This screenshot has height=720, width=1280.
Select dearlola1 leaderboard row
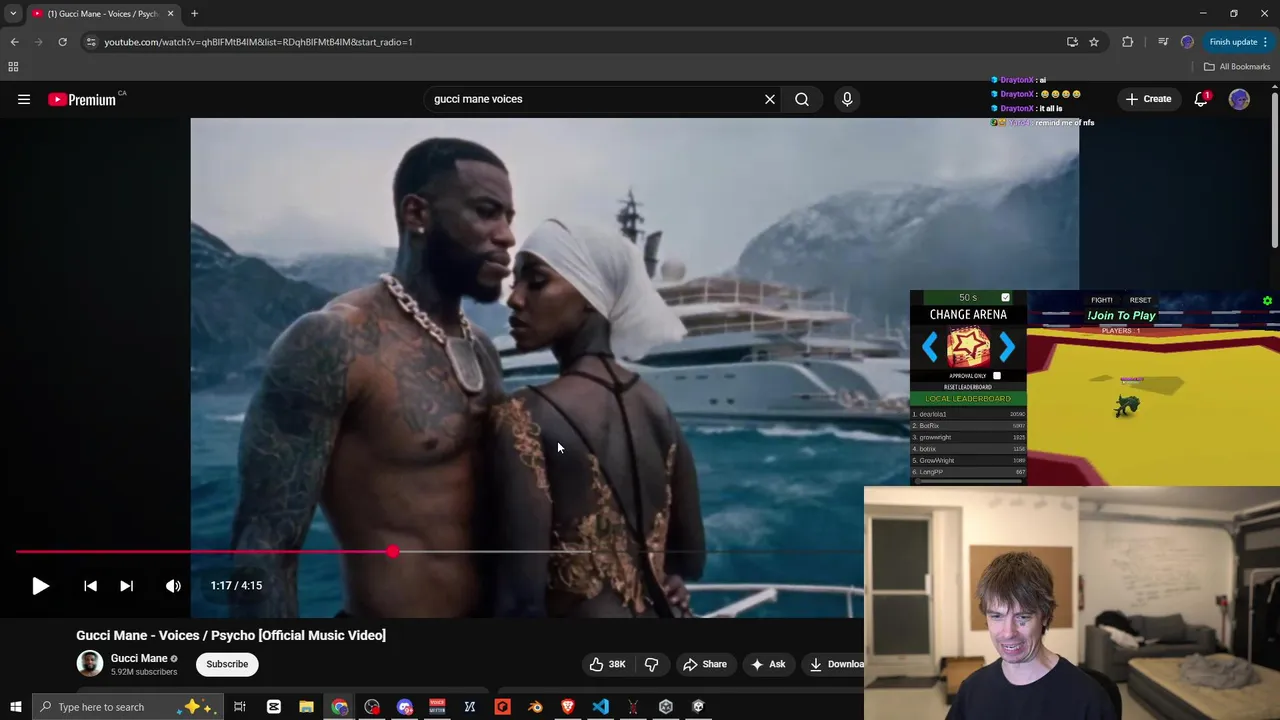pos(968,414)
